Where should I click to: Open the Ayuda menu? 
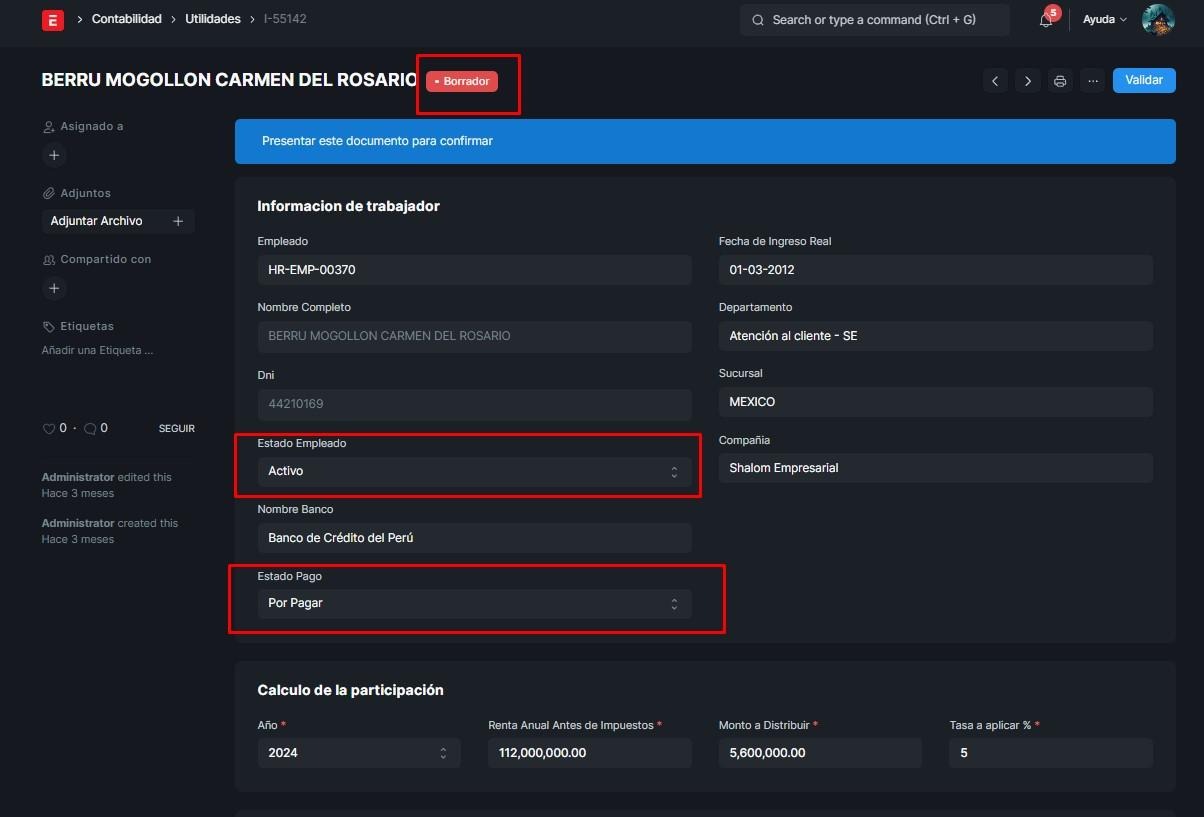1104,20
